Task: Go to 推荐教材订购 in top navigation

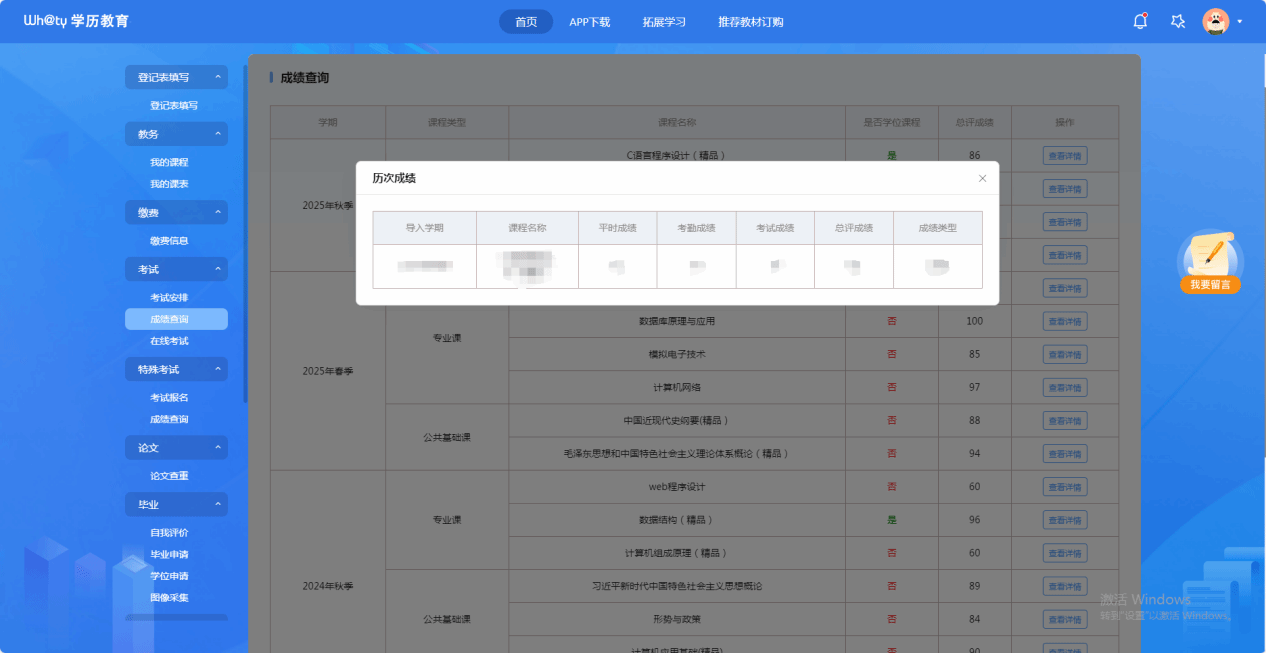Action: [750, 22]
